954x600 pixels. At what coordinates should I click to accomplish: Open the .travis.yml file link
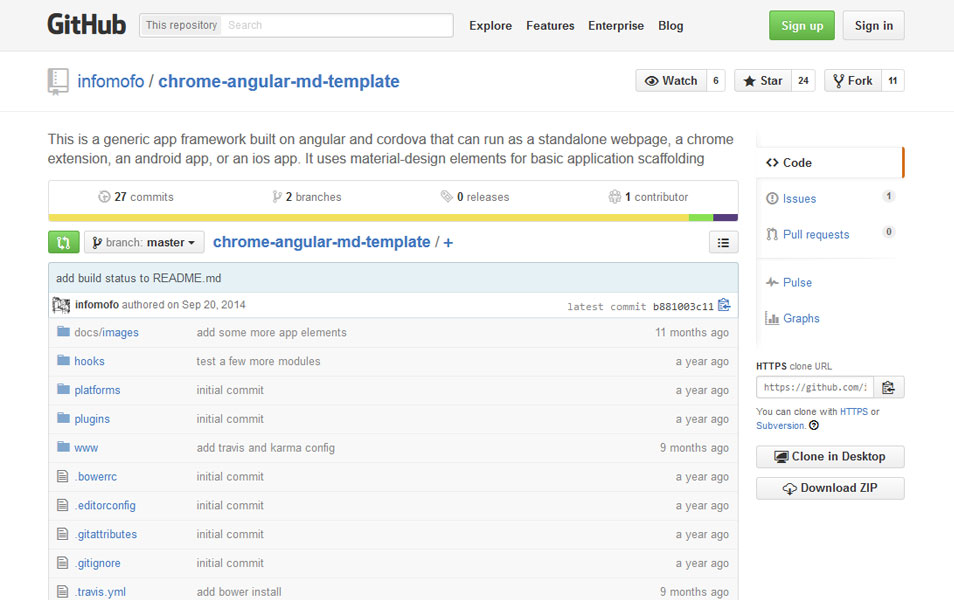tap(100, 591)
